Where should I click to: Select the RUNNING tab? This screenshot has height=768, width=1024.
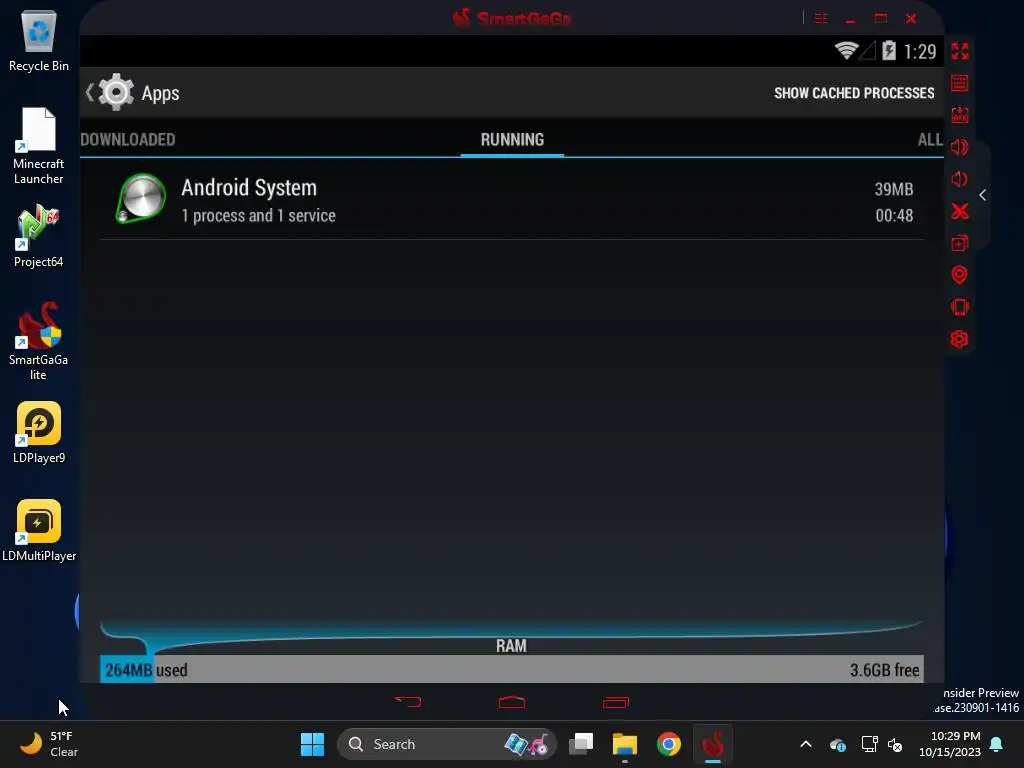[512, 139]
